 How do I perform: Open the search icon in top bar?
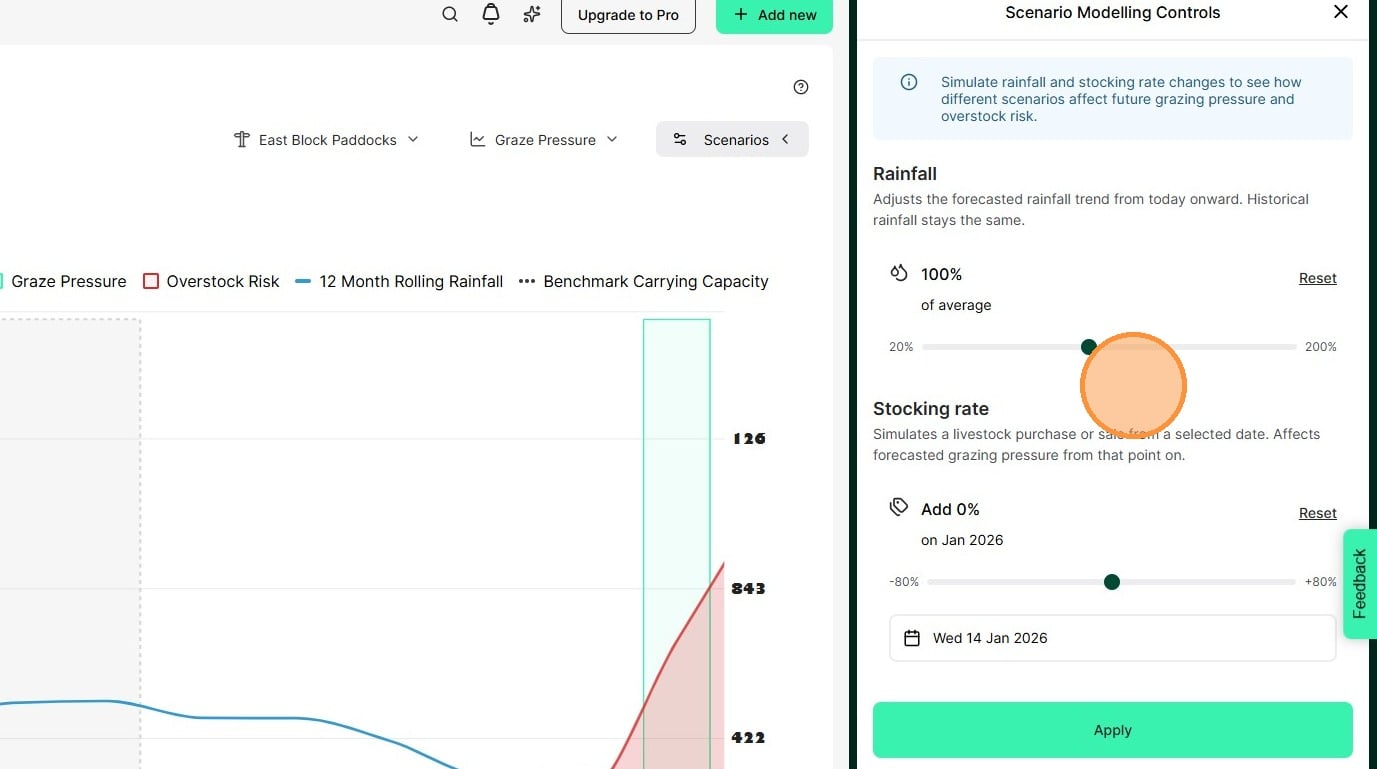click(450, 14)
